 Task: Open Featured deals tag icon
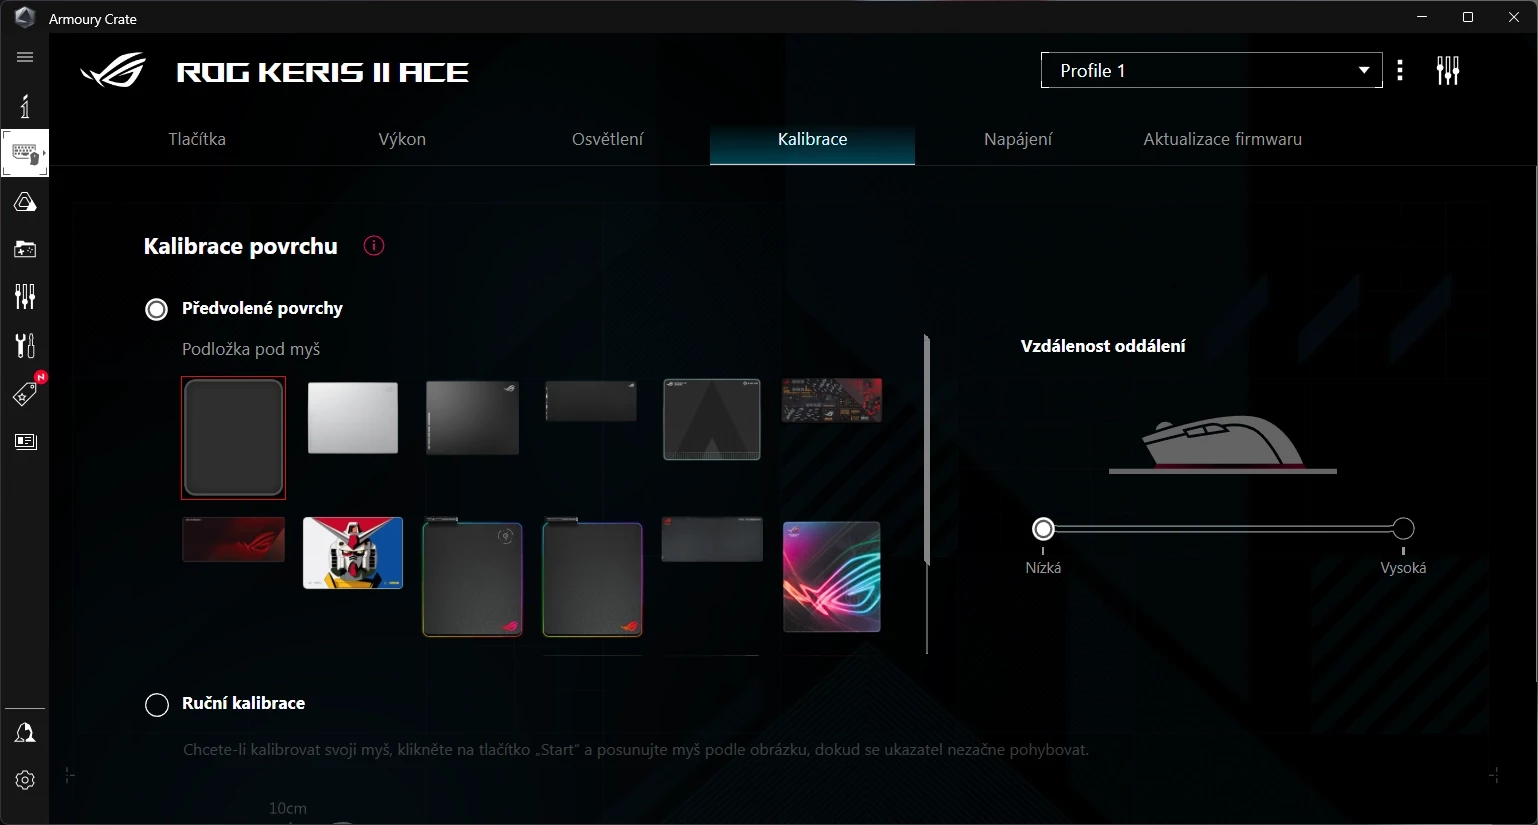coord(25,394)
